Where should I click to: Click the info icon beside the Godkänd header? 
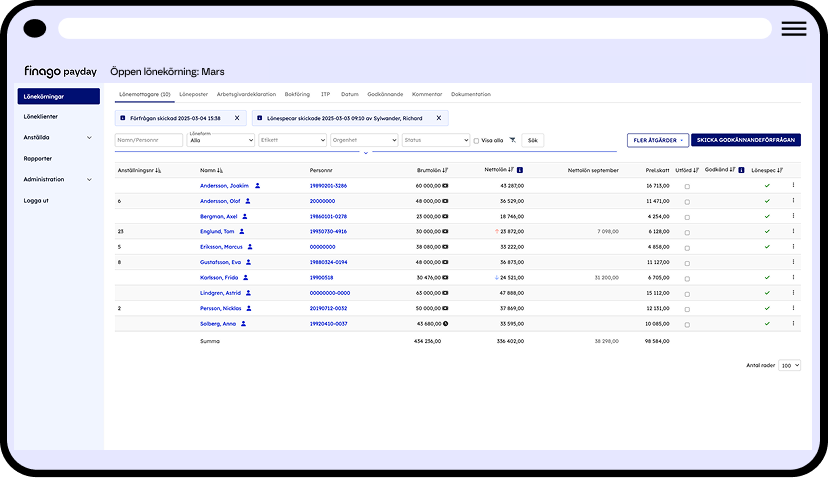click(x=741, y=170)
